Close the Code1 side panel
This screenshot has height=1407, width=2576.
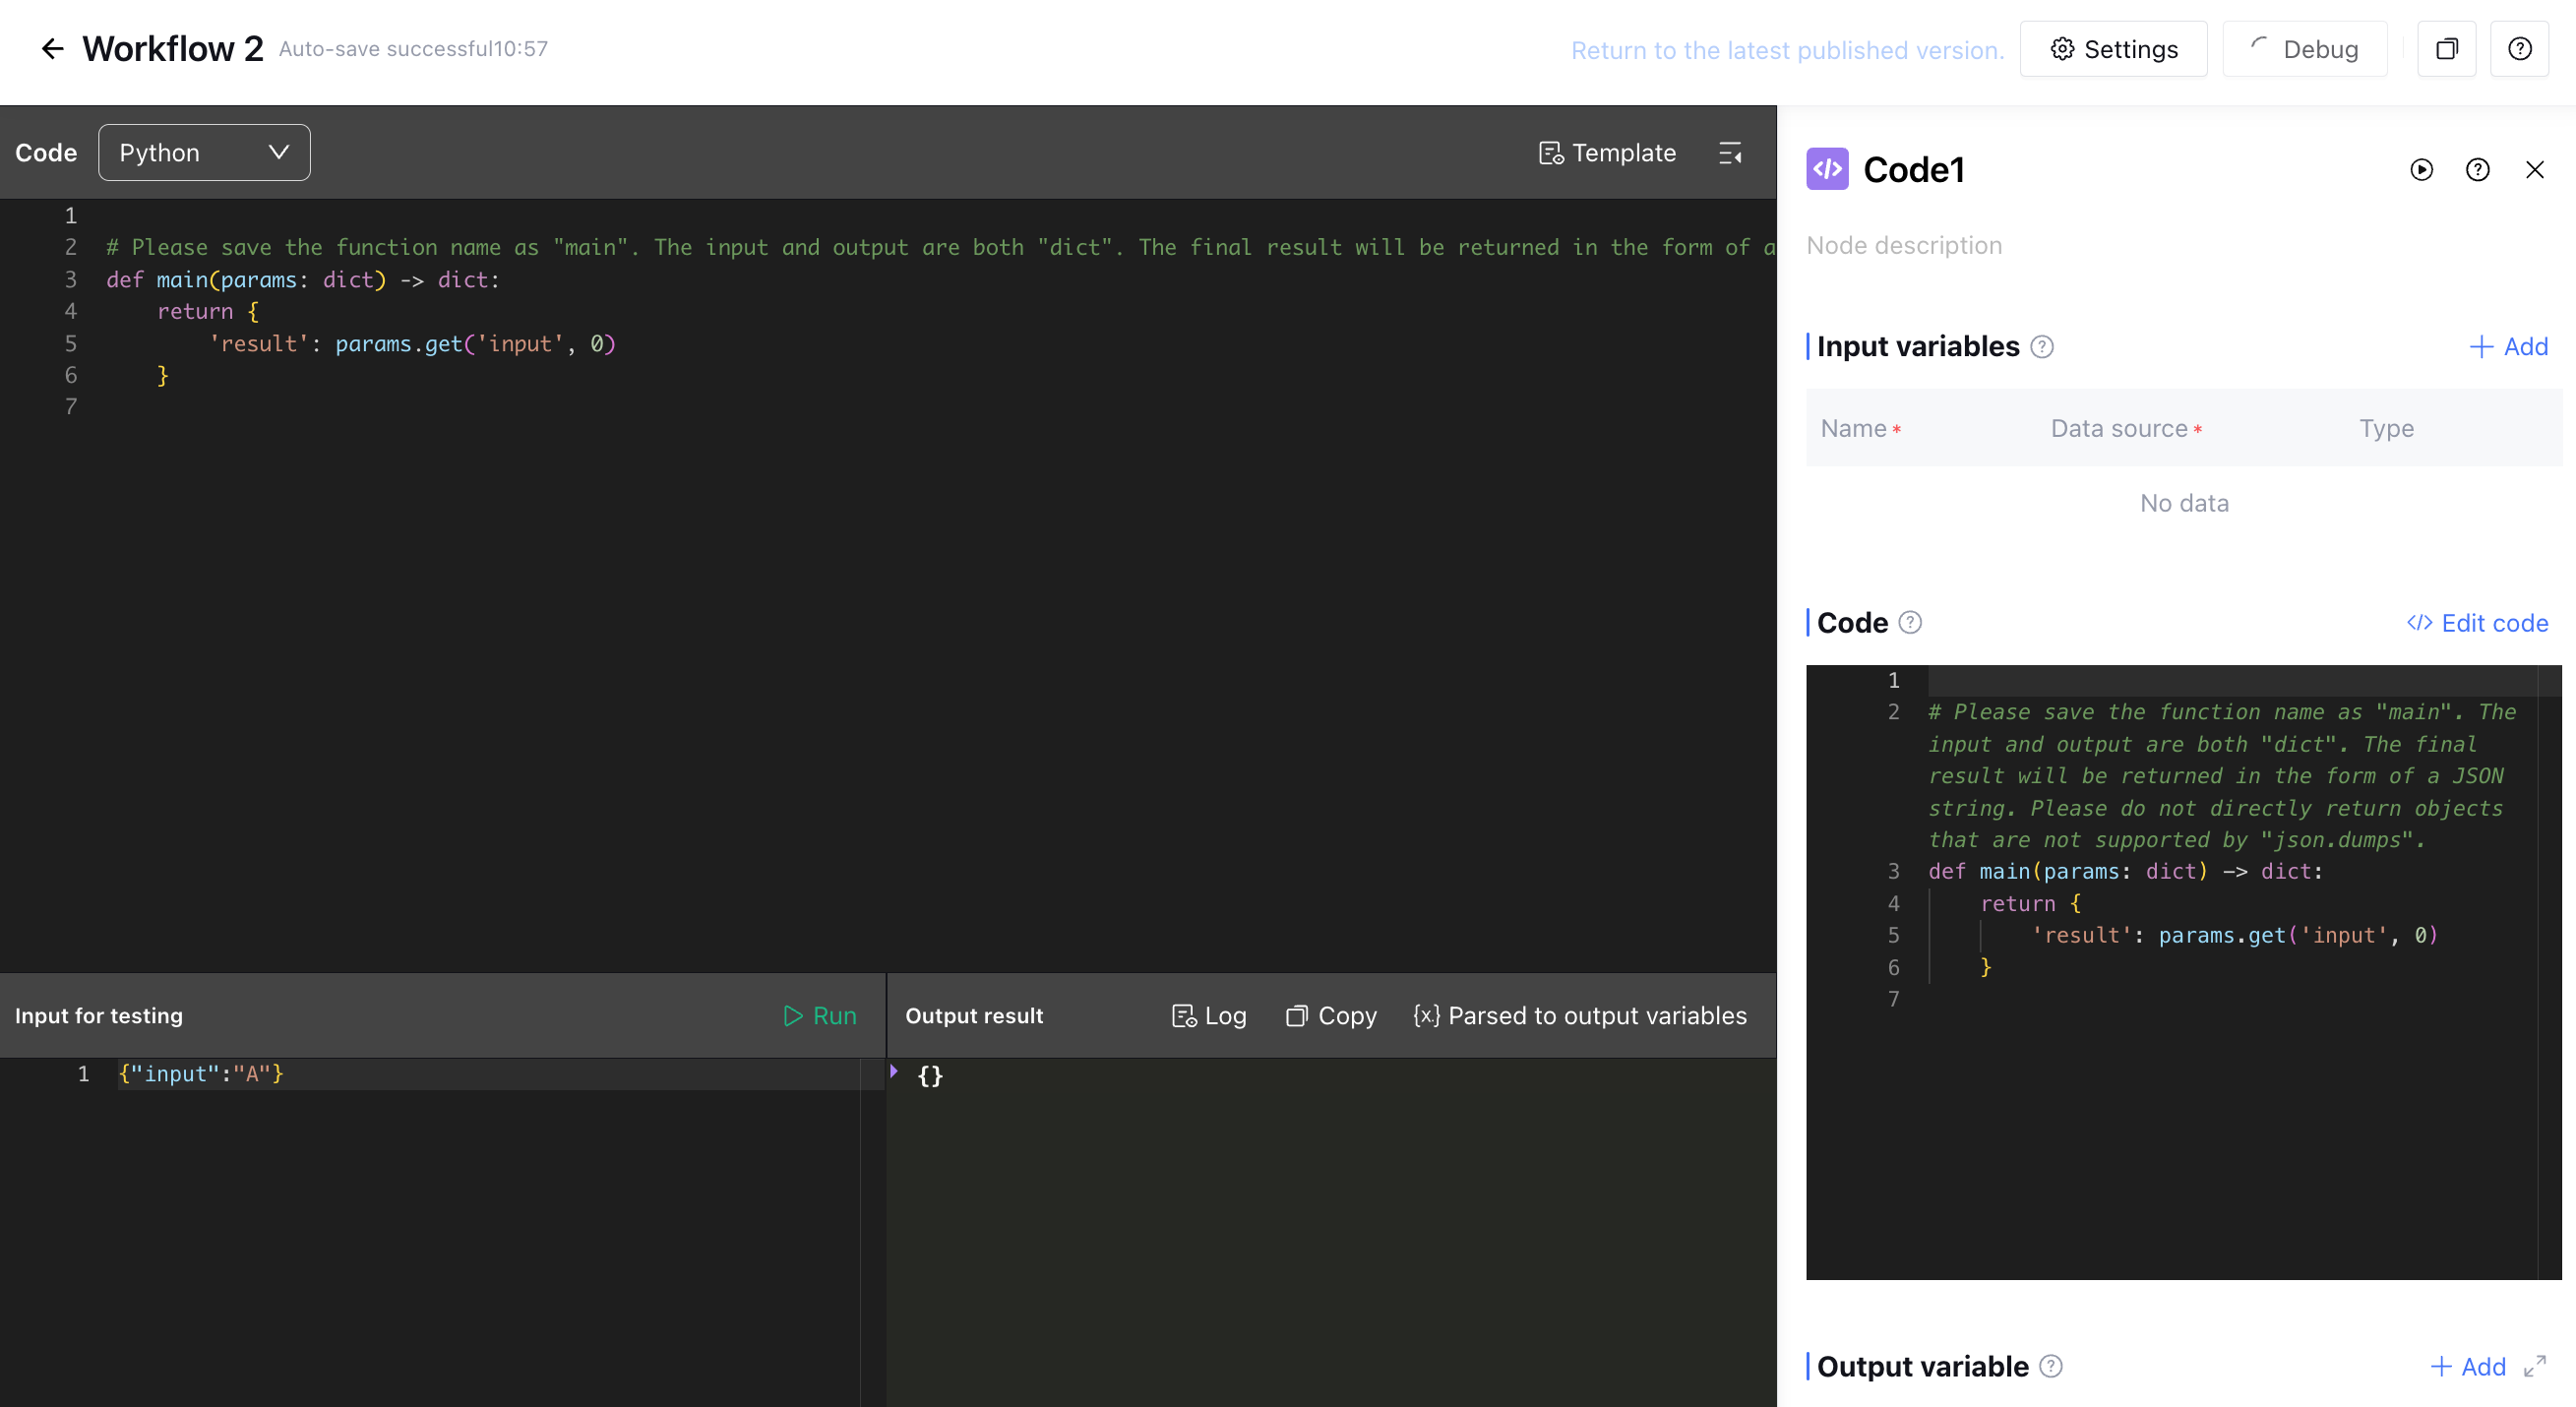point(2534,170)
